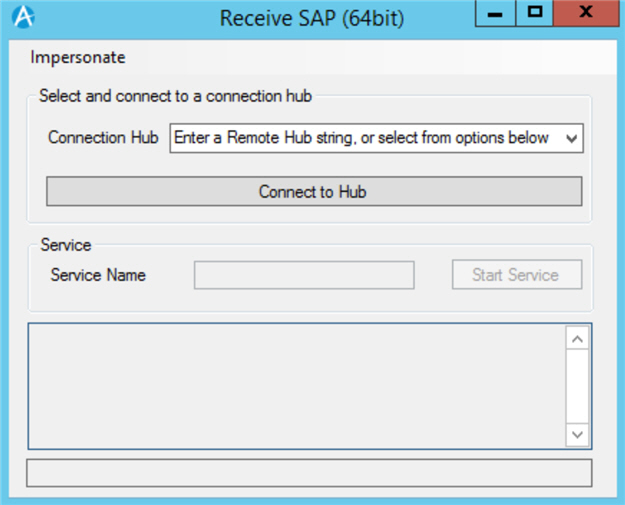Click the application logo icon in title bar
Image resolution: width=625 pixels, height=505 pixels.
23,17
